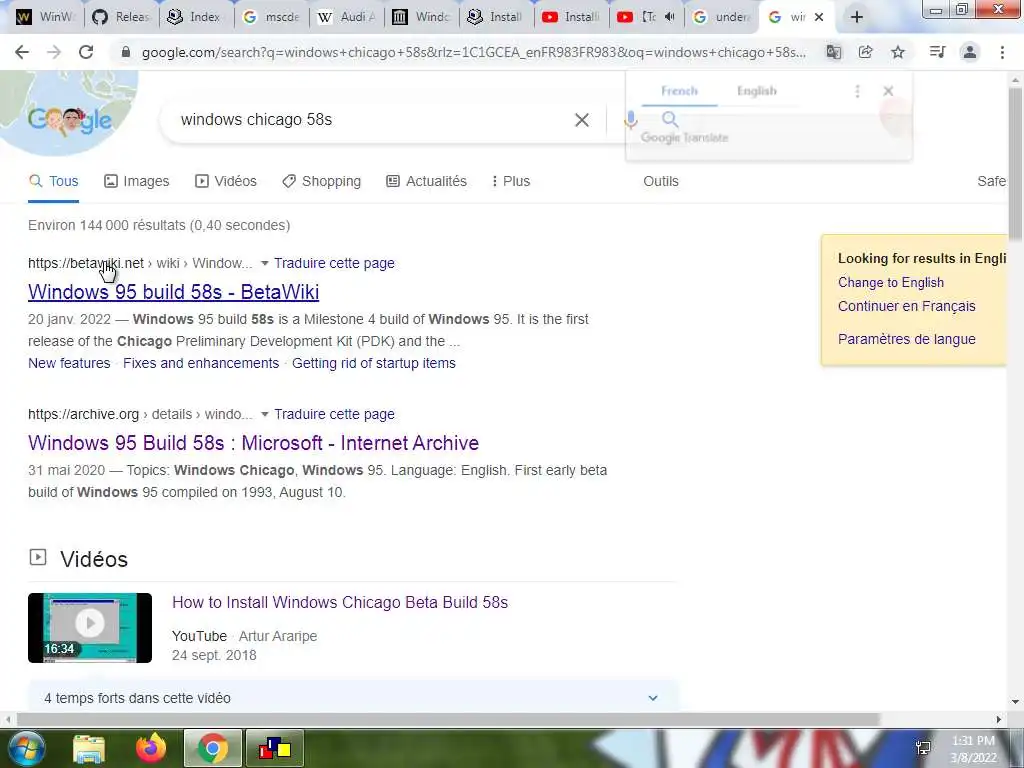
Task: Open Paramètres de langue
Action: tap(906, 339)
